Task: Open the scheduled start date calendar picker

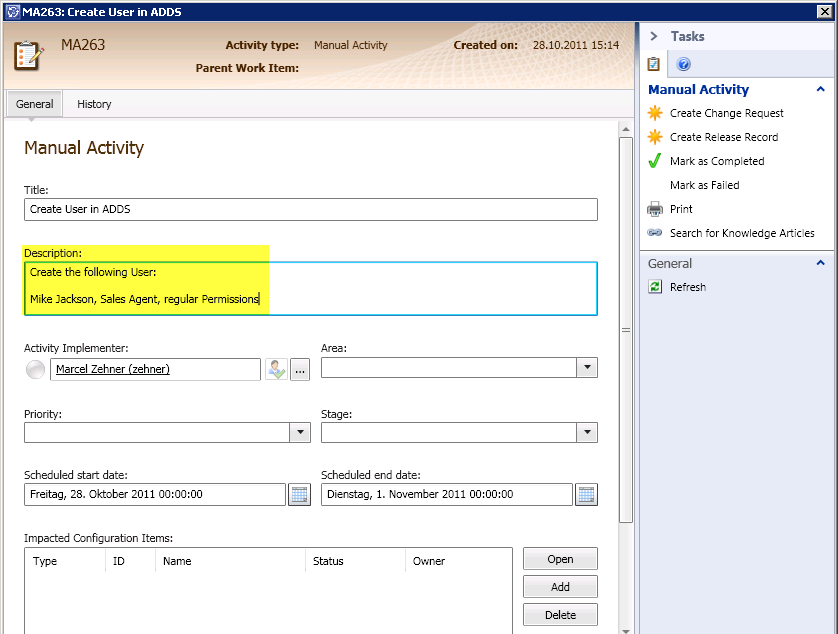Action: [x=299, y=494]
